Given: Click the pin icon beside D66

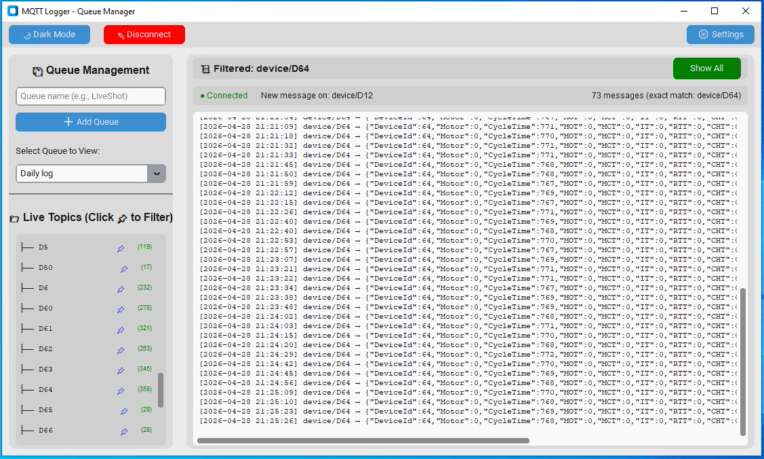Looking at the screenshot, I should point(124,431).
